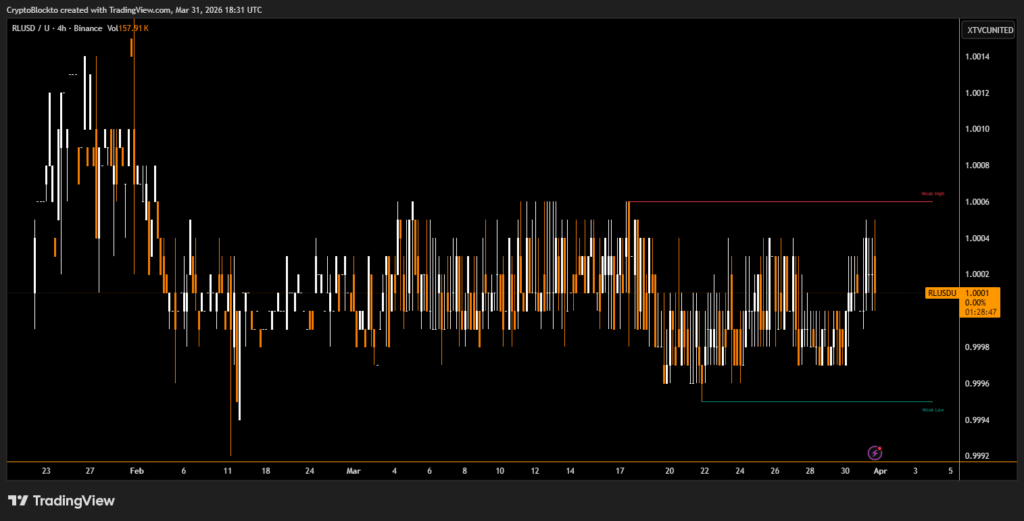Click the 0.9992 price axis label

pos(978,456)
